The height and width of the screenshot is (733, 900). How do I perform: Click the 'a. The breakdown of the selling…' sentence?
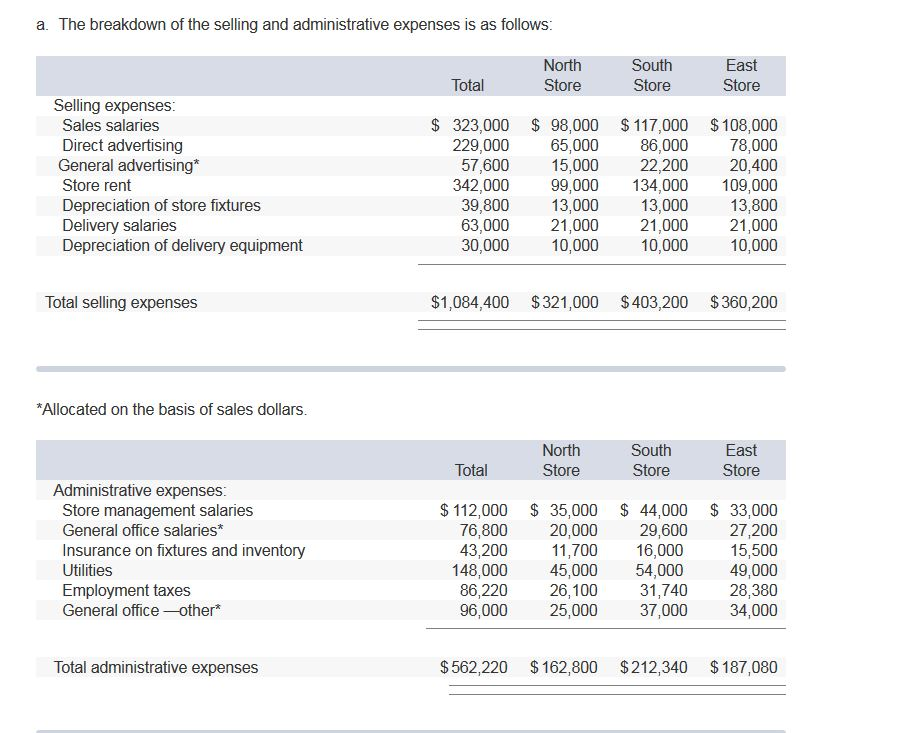[294, 25]
